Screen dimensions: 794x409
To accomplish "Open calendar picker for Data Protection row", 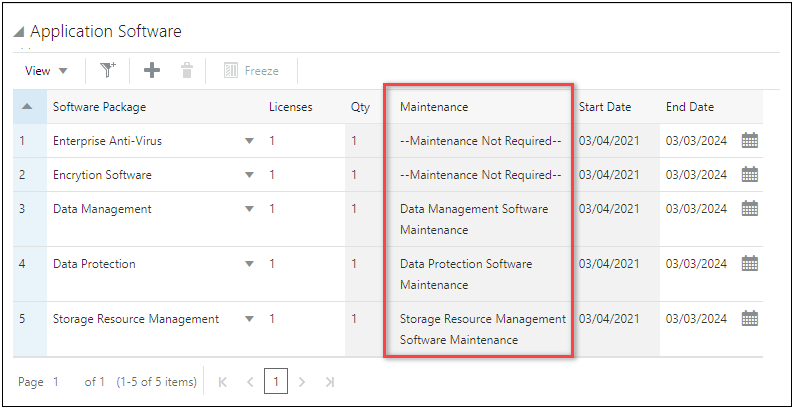I will click(x=750, y=264).
